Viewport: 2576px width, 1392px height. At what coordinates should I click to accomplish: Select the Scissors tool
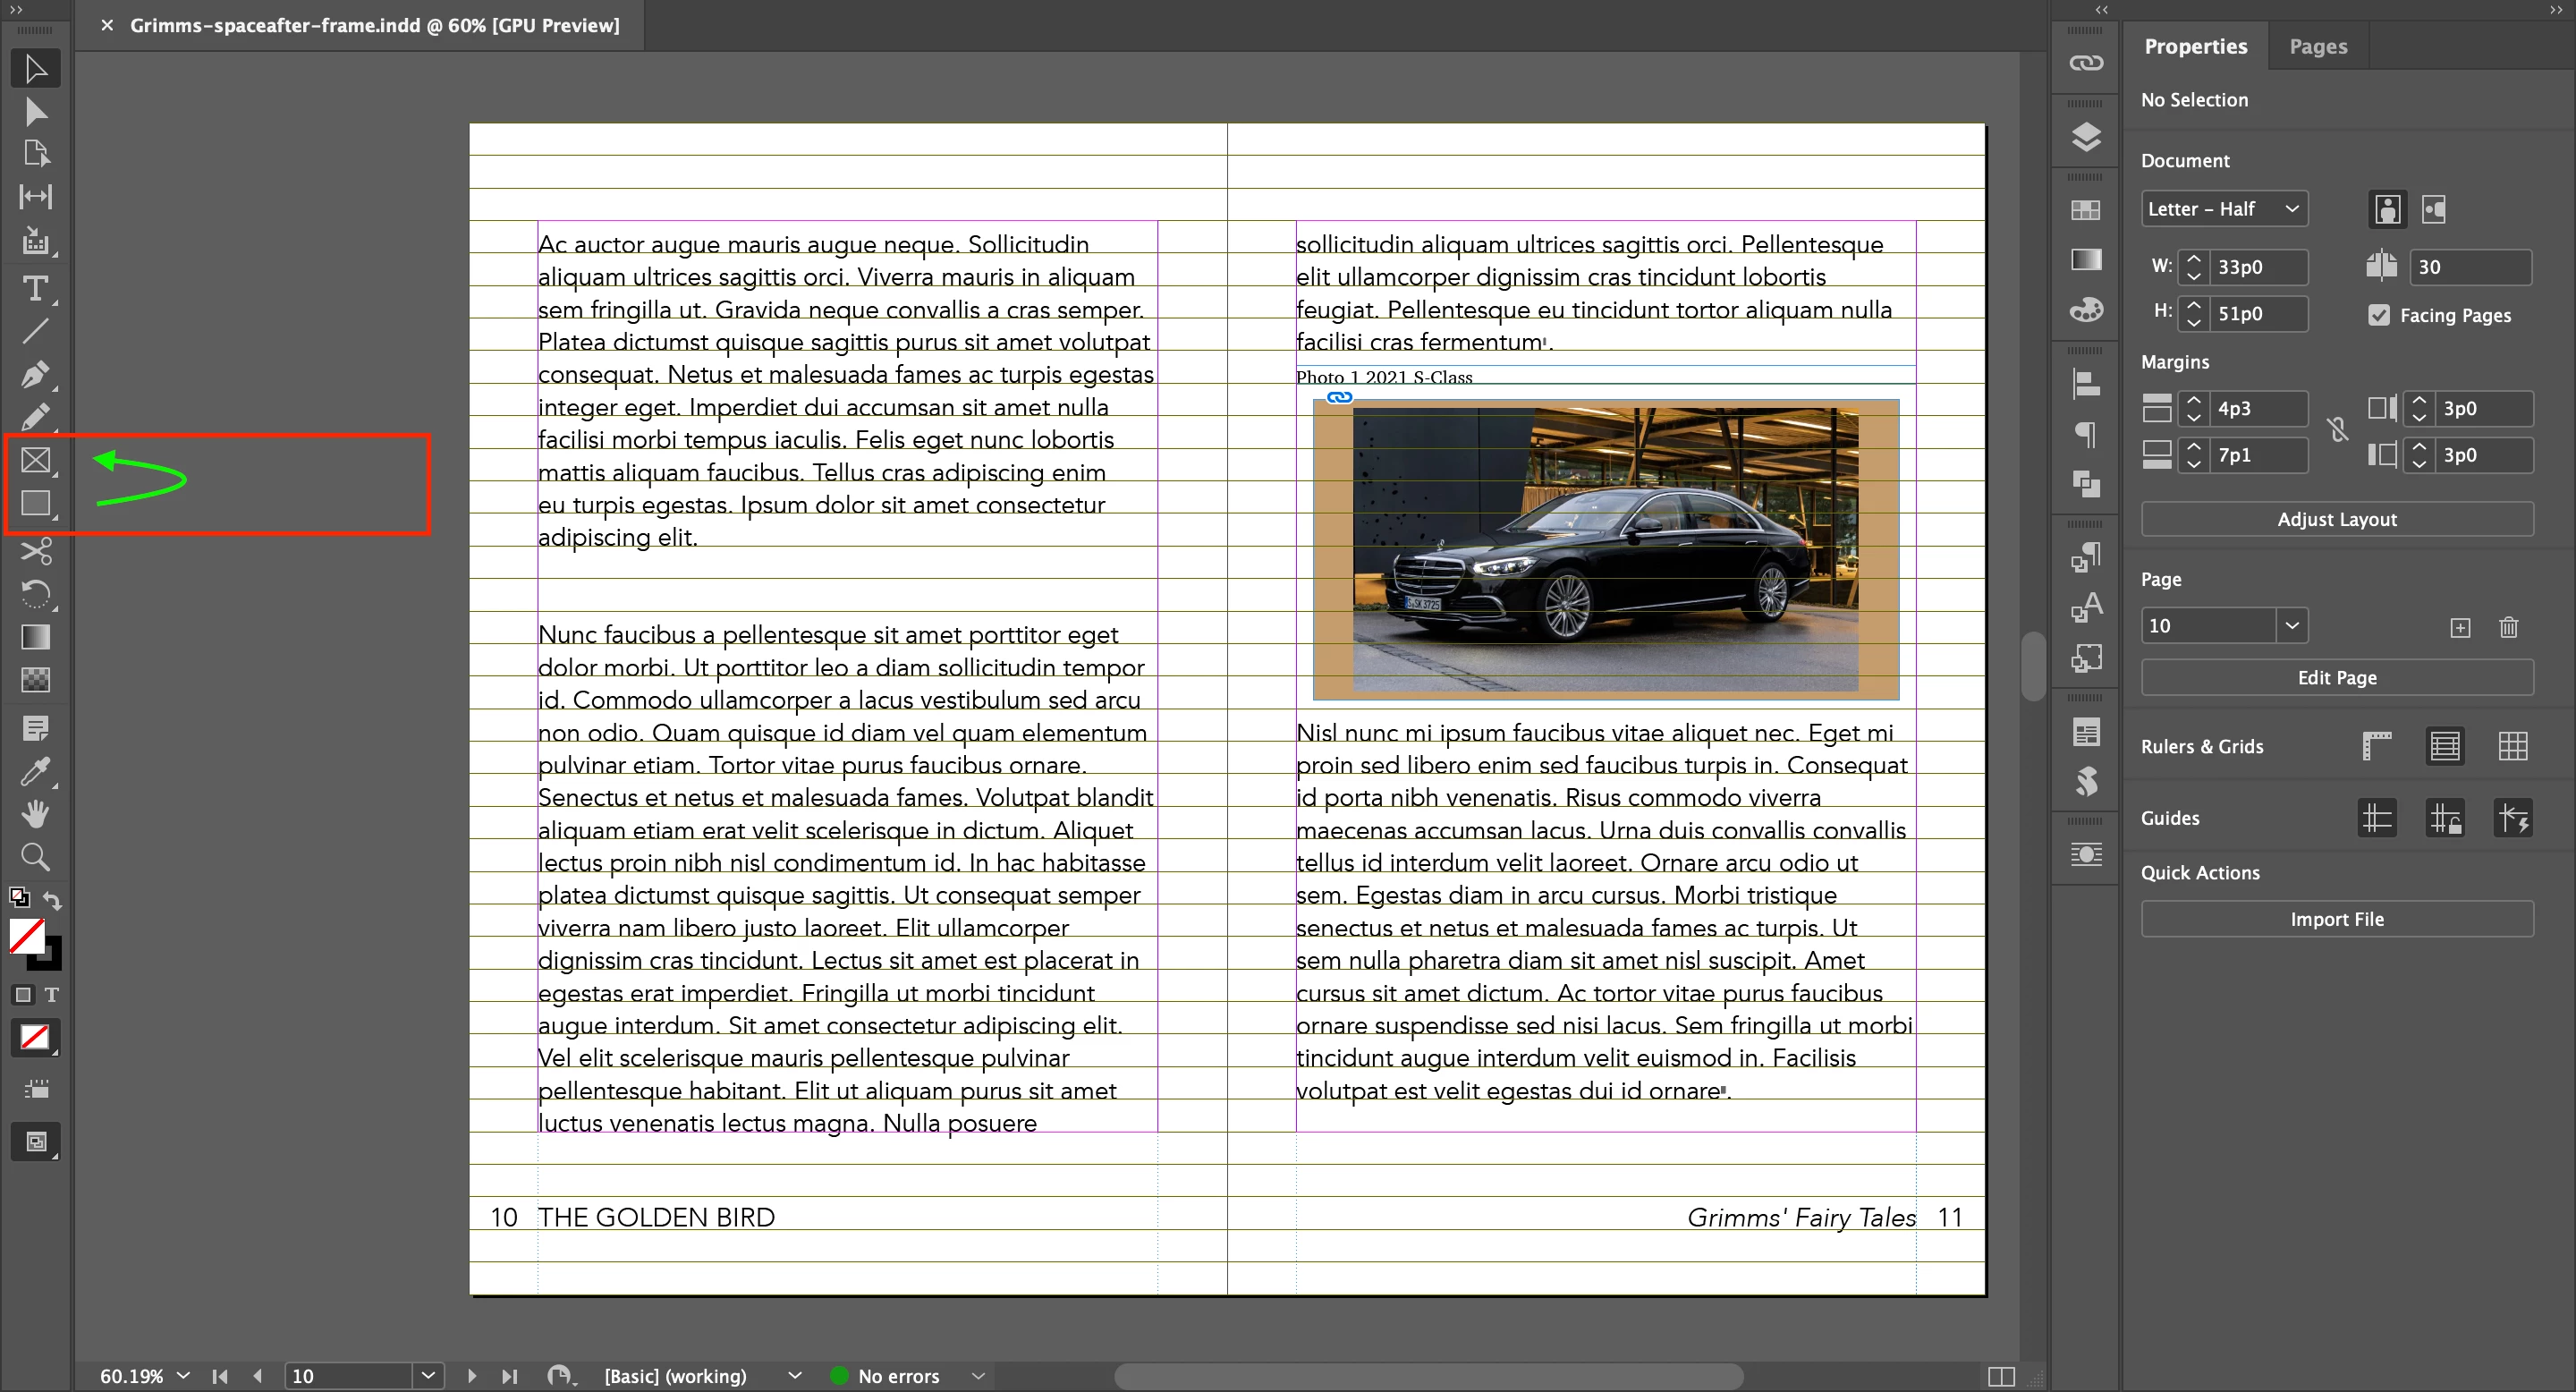[x=35, y=551]
